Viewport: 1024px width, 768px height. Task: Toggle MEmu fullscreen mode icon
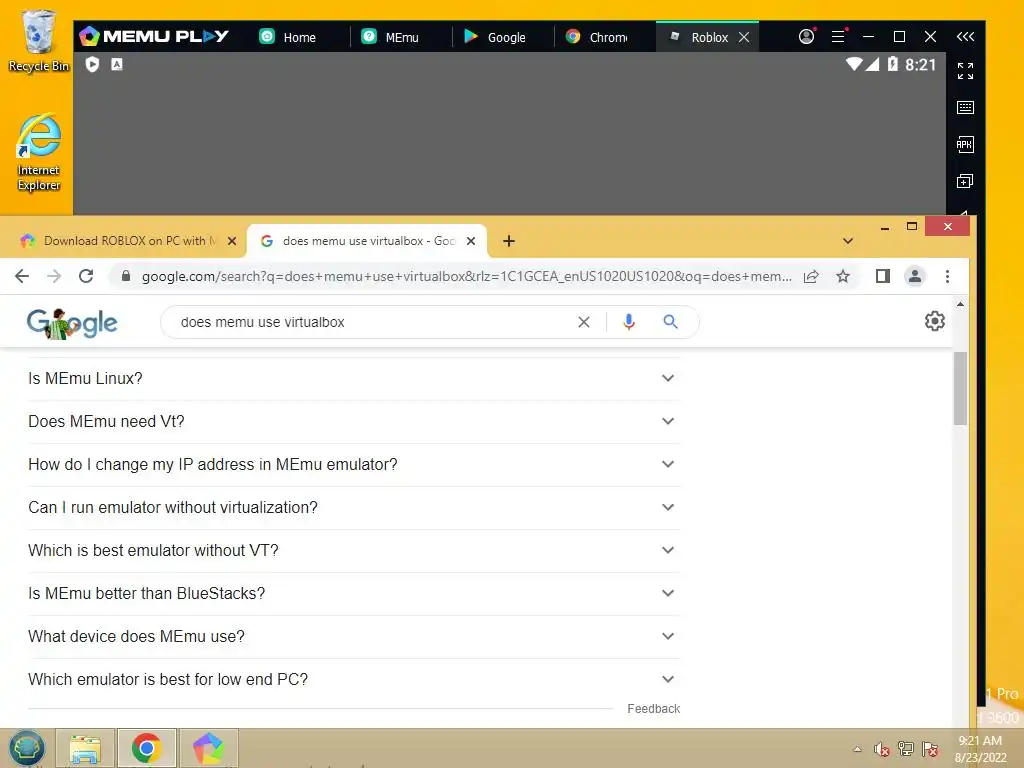[x=965, y=71]
